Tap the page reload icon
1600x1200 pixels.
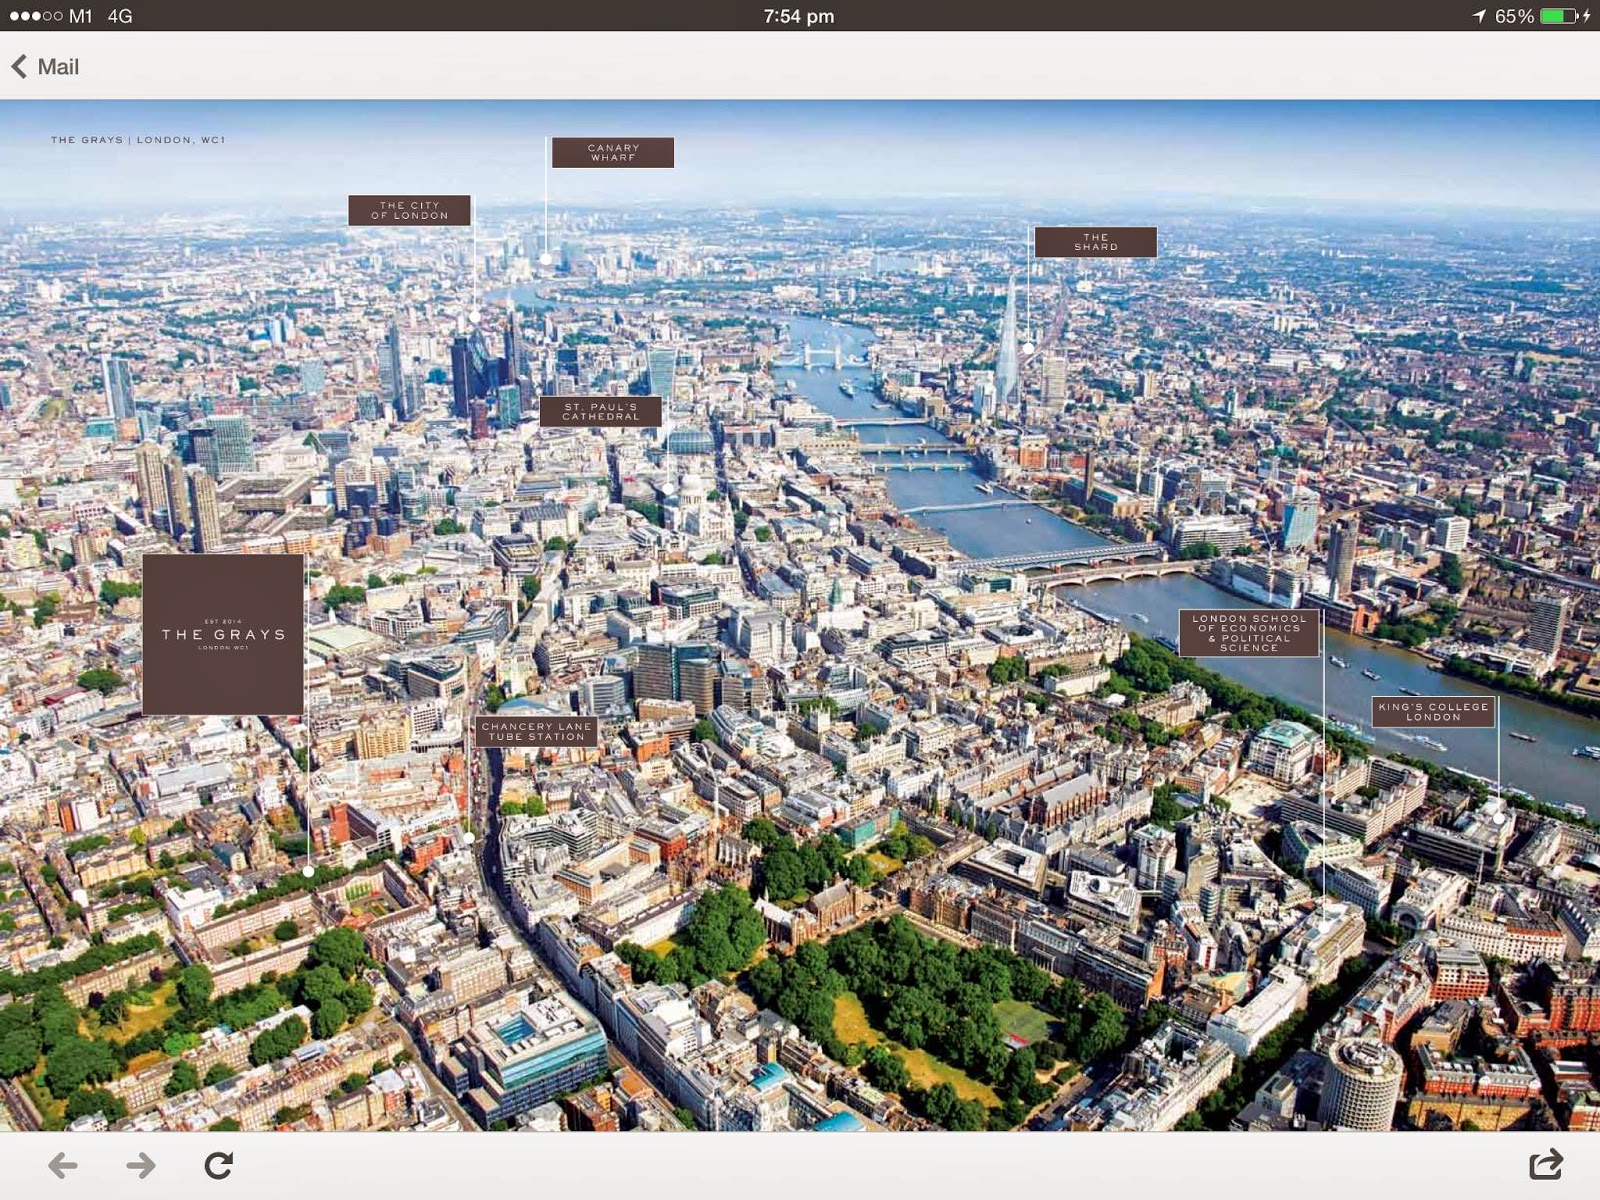coord(218,1164)
